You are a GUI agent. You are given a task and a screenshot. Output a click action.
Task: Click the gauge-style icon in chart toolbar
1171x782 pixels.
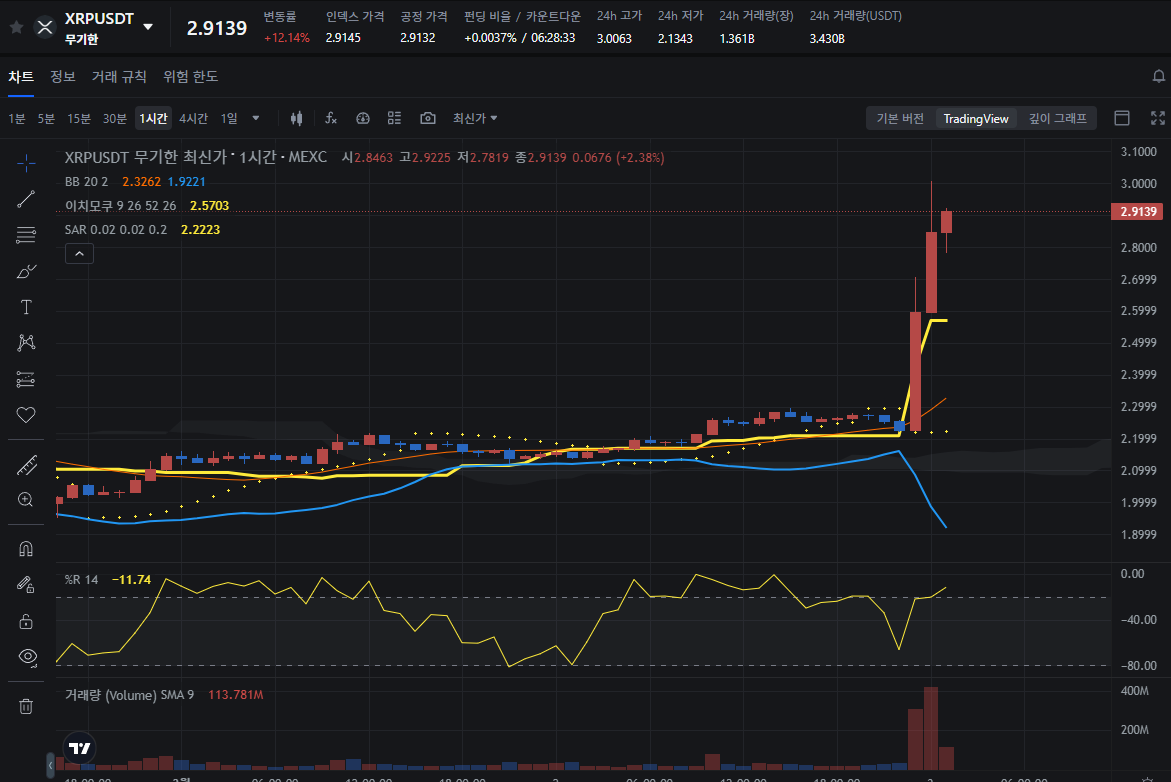click(363, 118)
